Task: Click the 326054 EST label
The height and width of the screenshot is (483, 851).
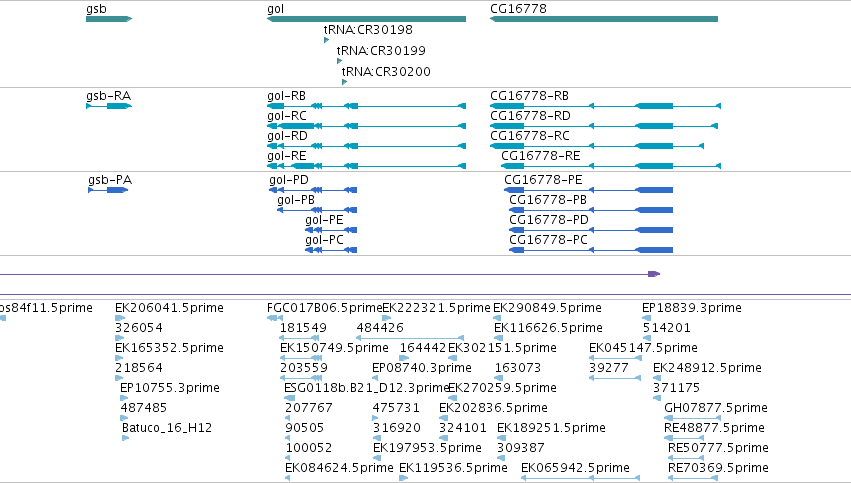Action: (139, 328)
